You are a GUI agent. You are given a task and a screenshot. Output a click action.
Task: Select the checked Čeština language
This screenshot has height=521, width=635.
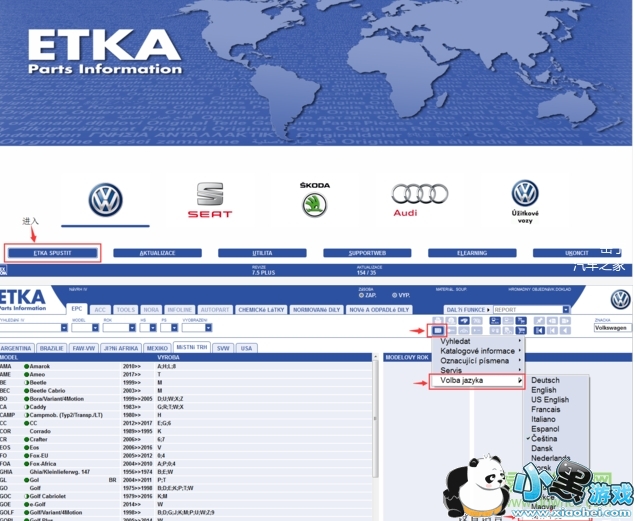tap(544, 438)
